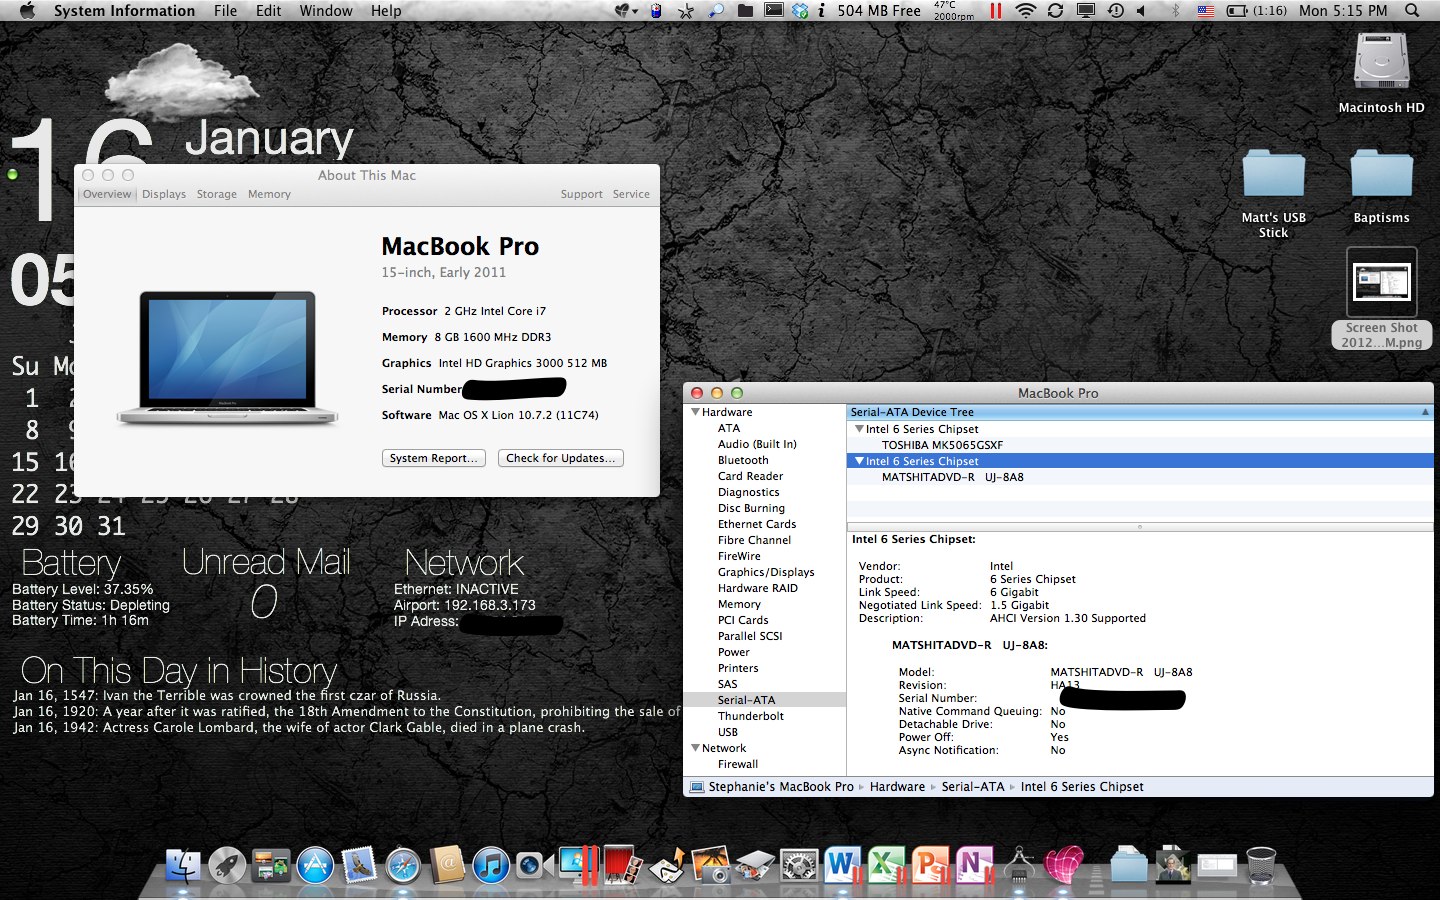
Task: Click battery status in menu bar
Action: coord(1257,11)
